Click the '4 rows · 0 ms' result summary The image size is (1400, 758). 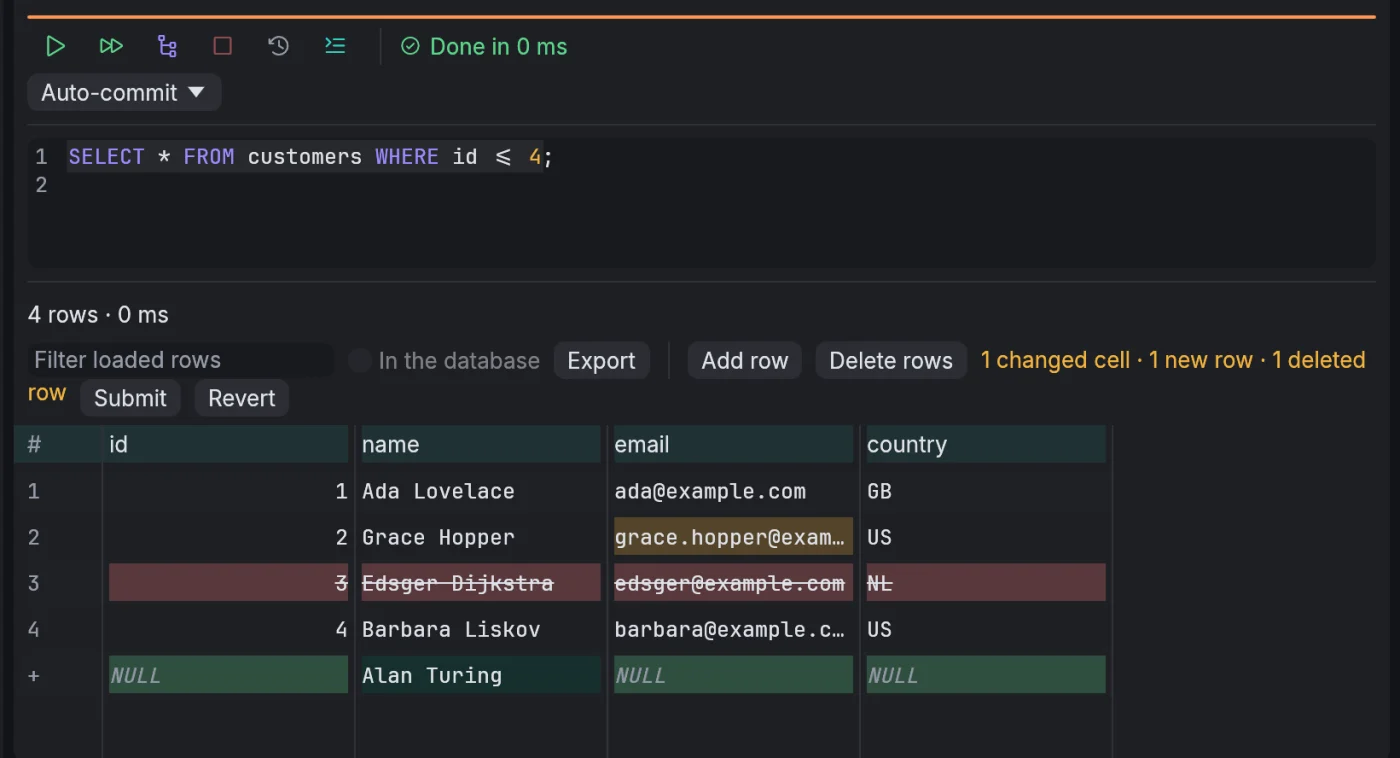98,315
